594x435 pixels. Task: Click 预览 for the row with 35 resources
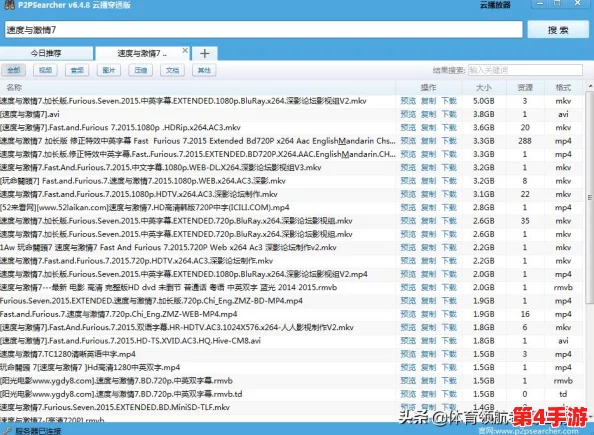pyautogui.click(x=408, y=221)
